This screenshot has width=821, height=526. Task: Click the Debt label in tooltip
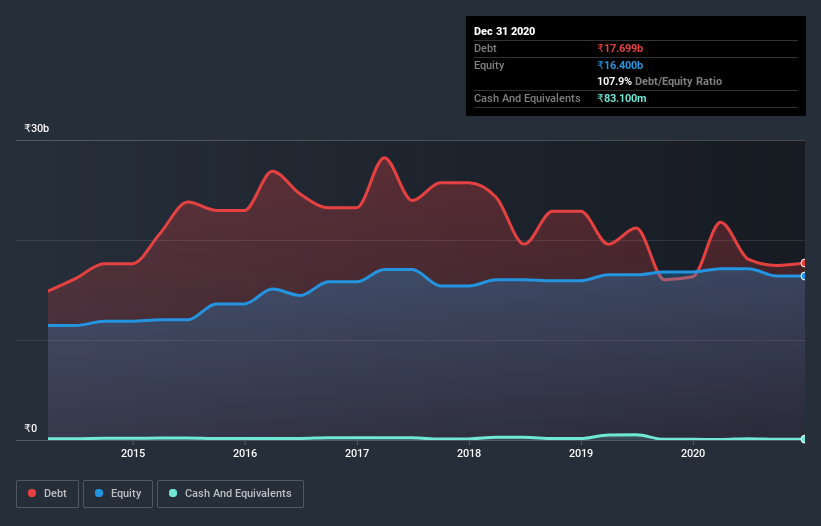[485, 48]
